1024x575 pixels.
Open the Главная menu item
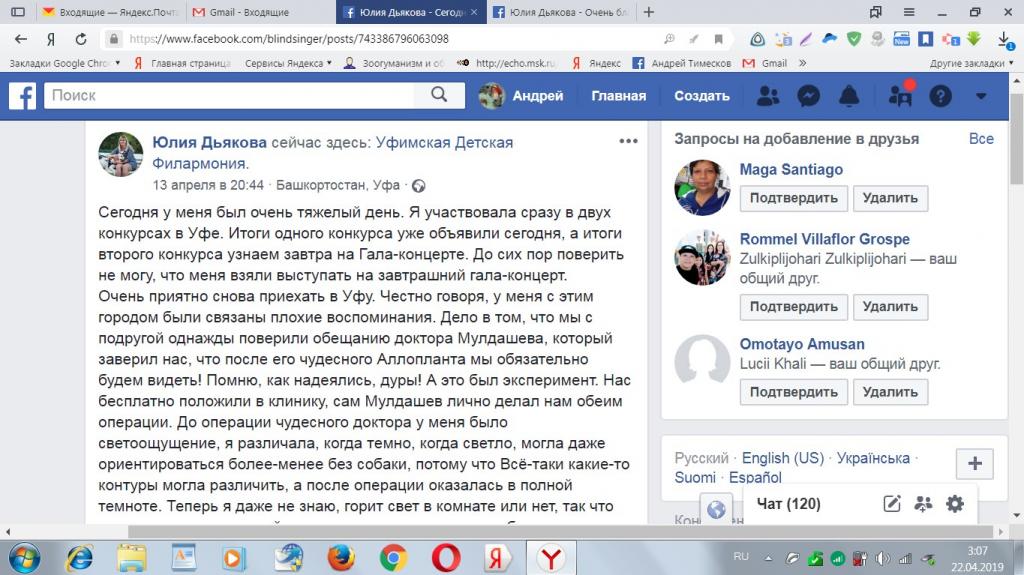[x=618, y=96]
